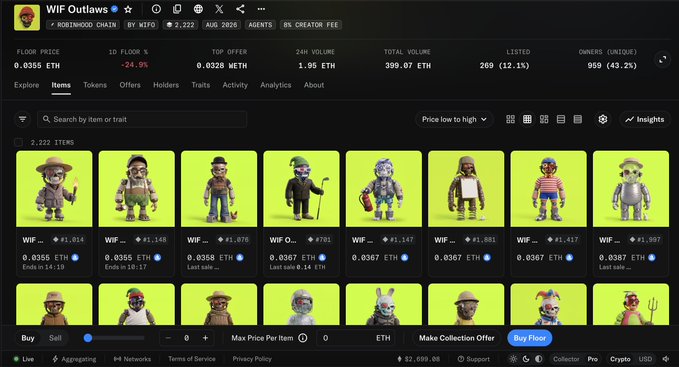Switch to mosaic grid view
Screen dimensions: 679x367
544,119
